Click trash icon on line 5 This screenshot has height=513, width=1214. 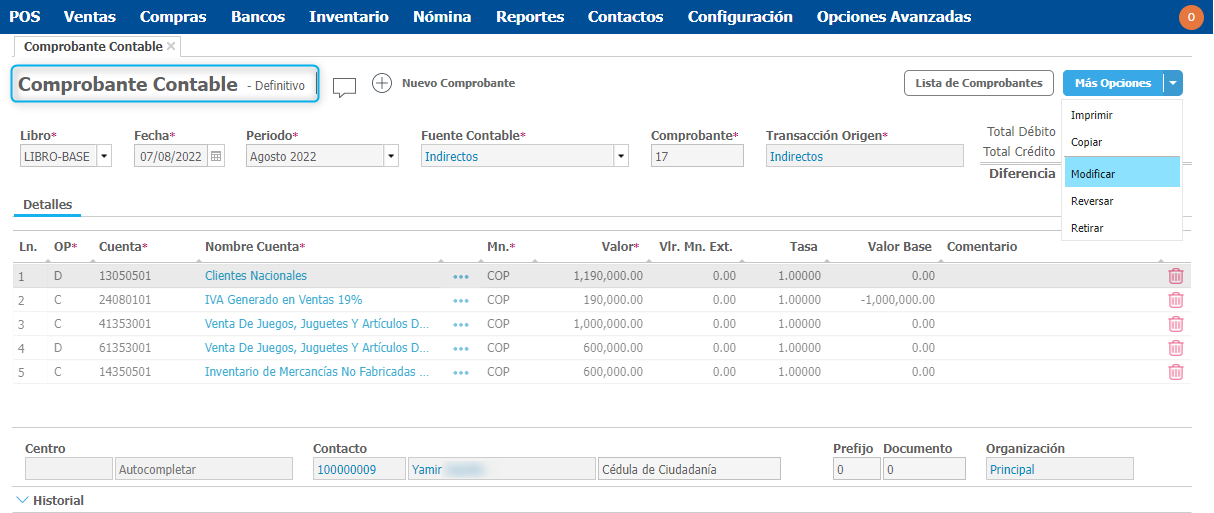(x=1176, y=372)
